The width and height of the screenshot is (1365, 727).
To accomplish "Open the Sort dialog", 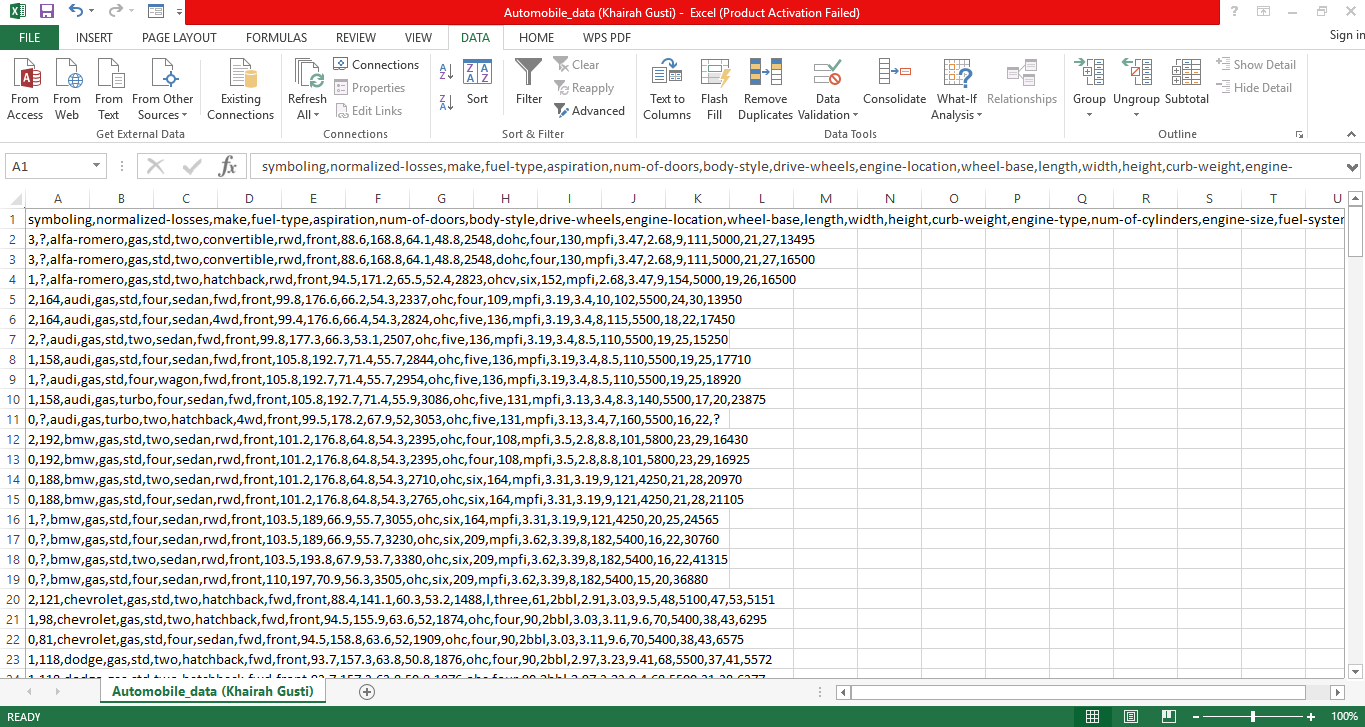I will point(477,83).
